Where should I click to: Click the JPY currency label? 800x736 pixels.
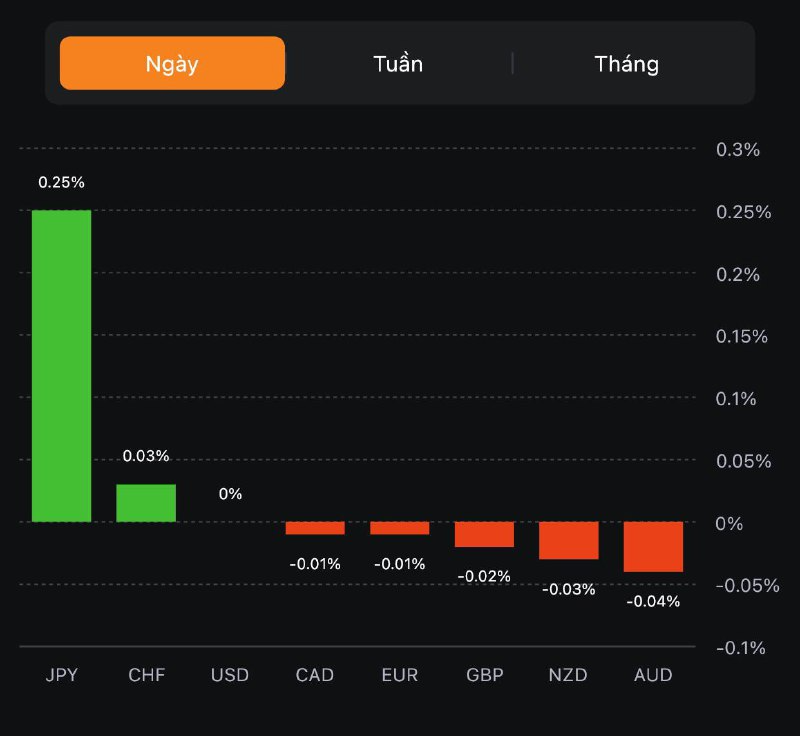61,675
